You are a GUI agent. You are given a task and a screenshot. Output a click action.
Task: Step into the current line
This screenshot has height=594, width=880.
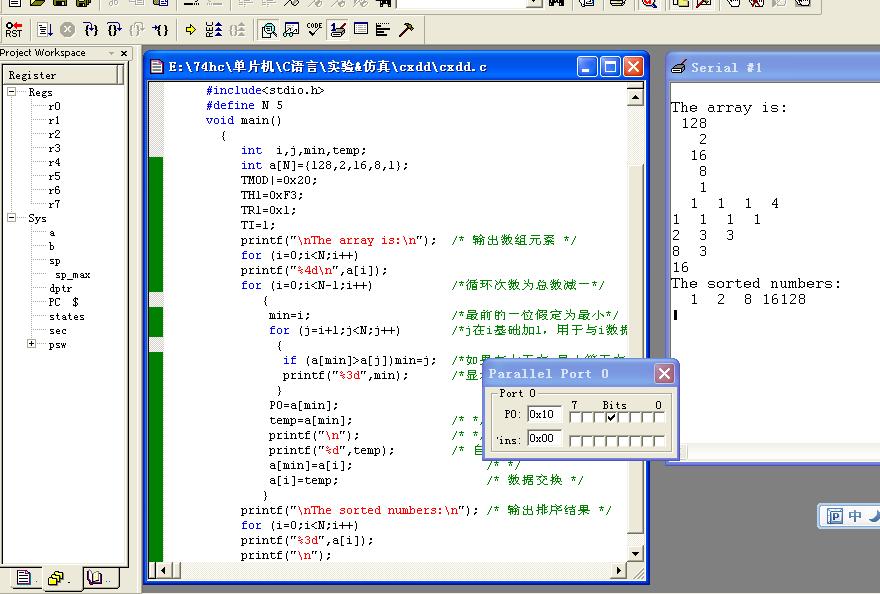pyautogui.click(x=90, y=30)
